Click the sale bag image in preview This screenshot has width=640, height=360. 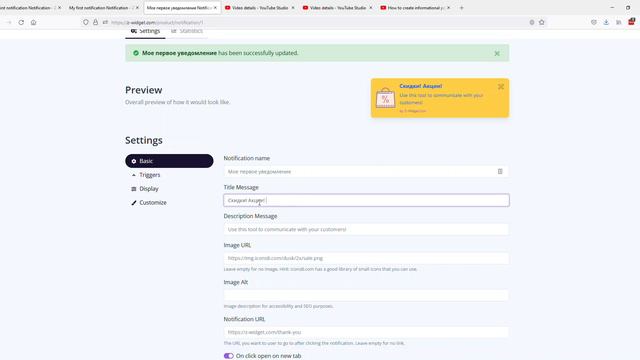coord(385,98)
